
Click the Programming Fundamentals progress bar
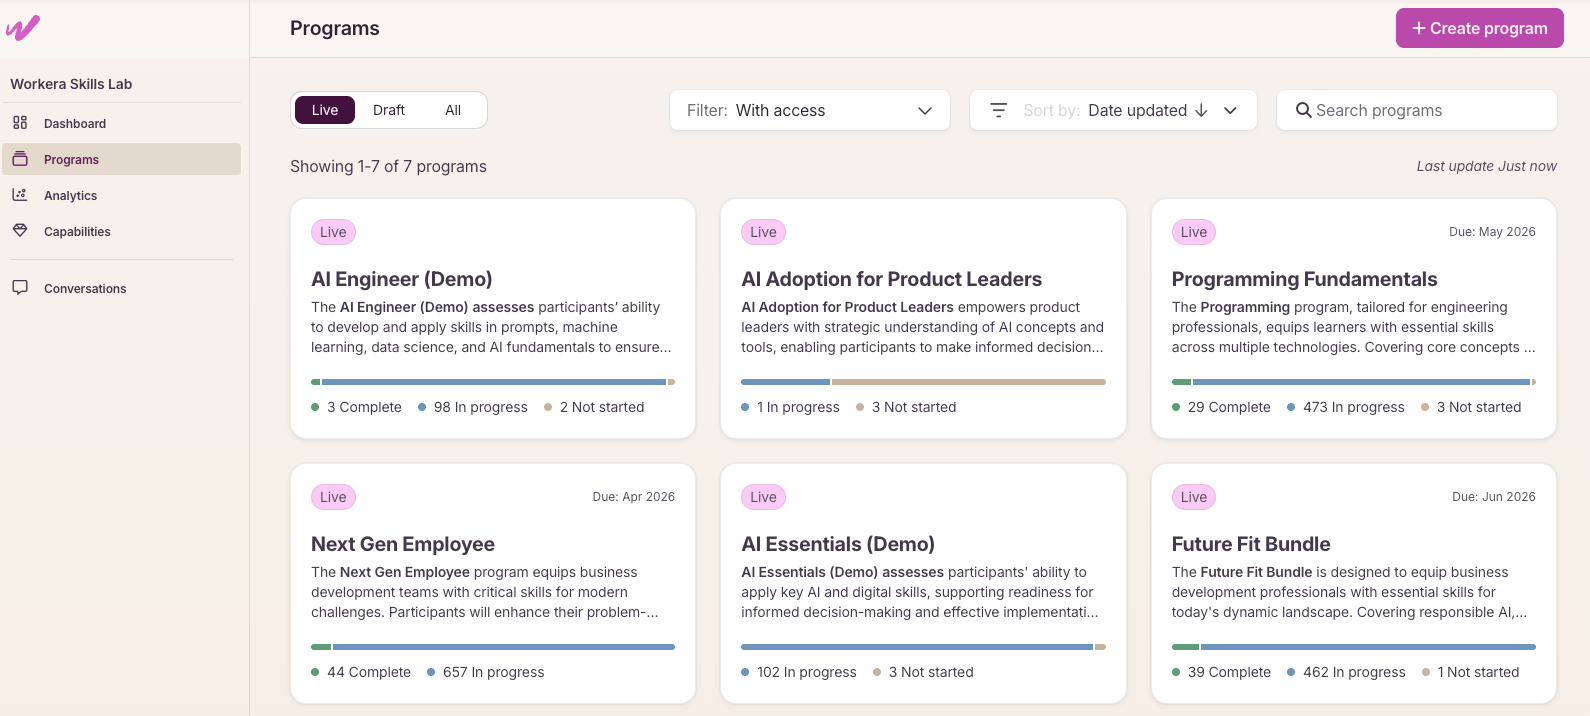(x=1354, y=382)
